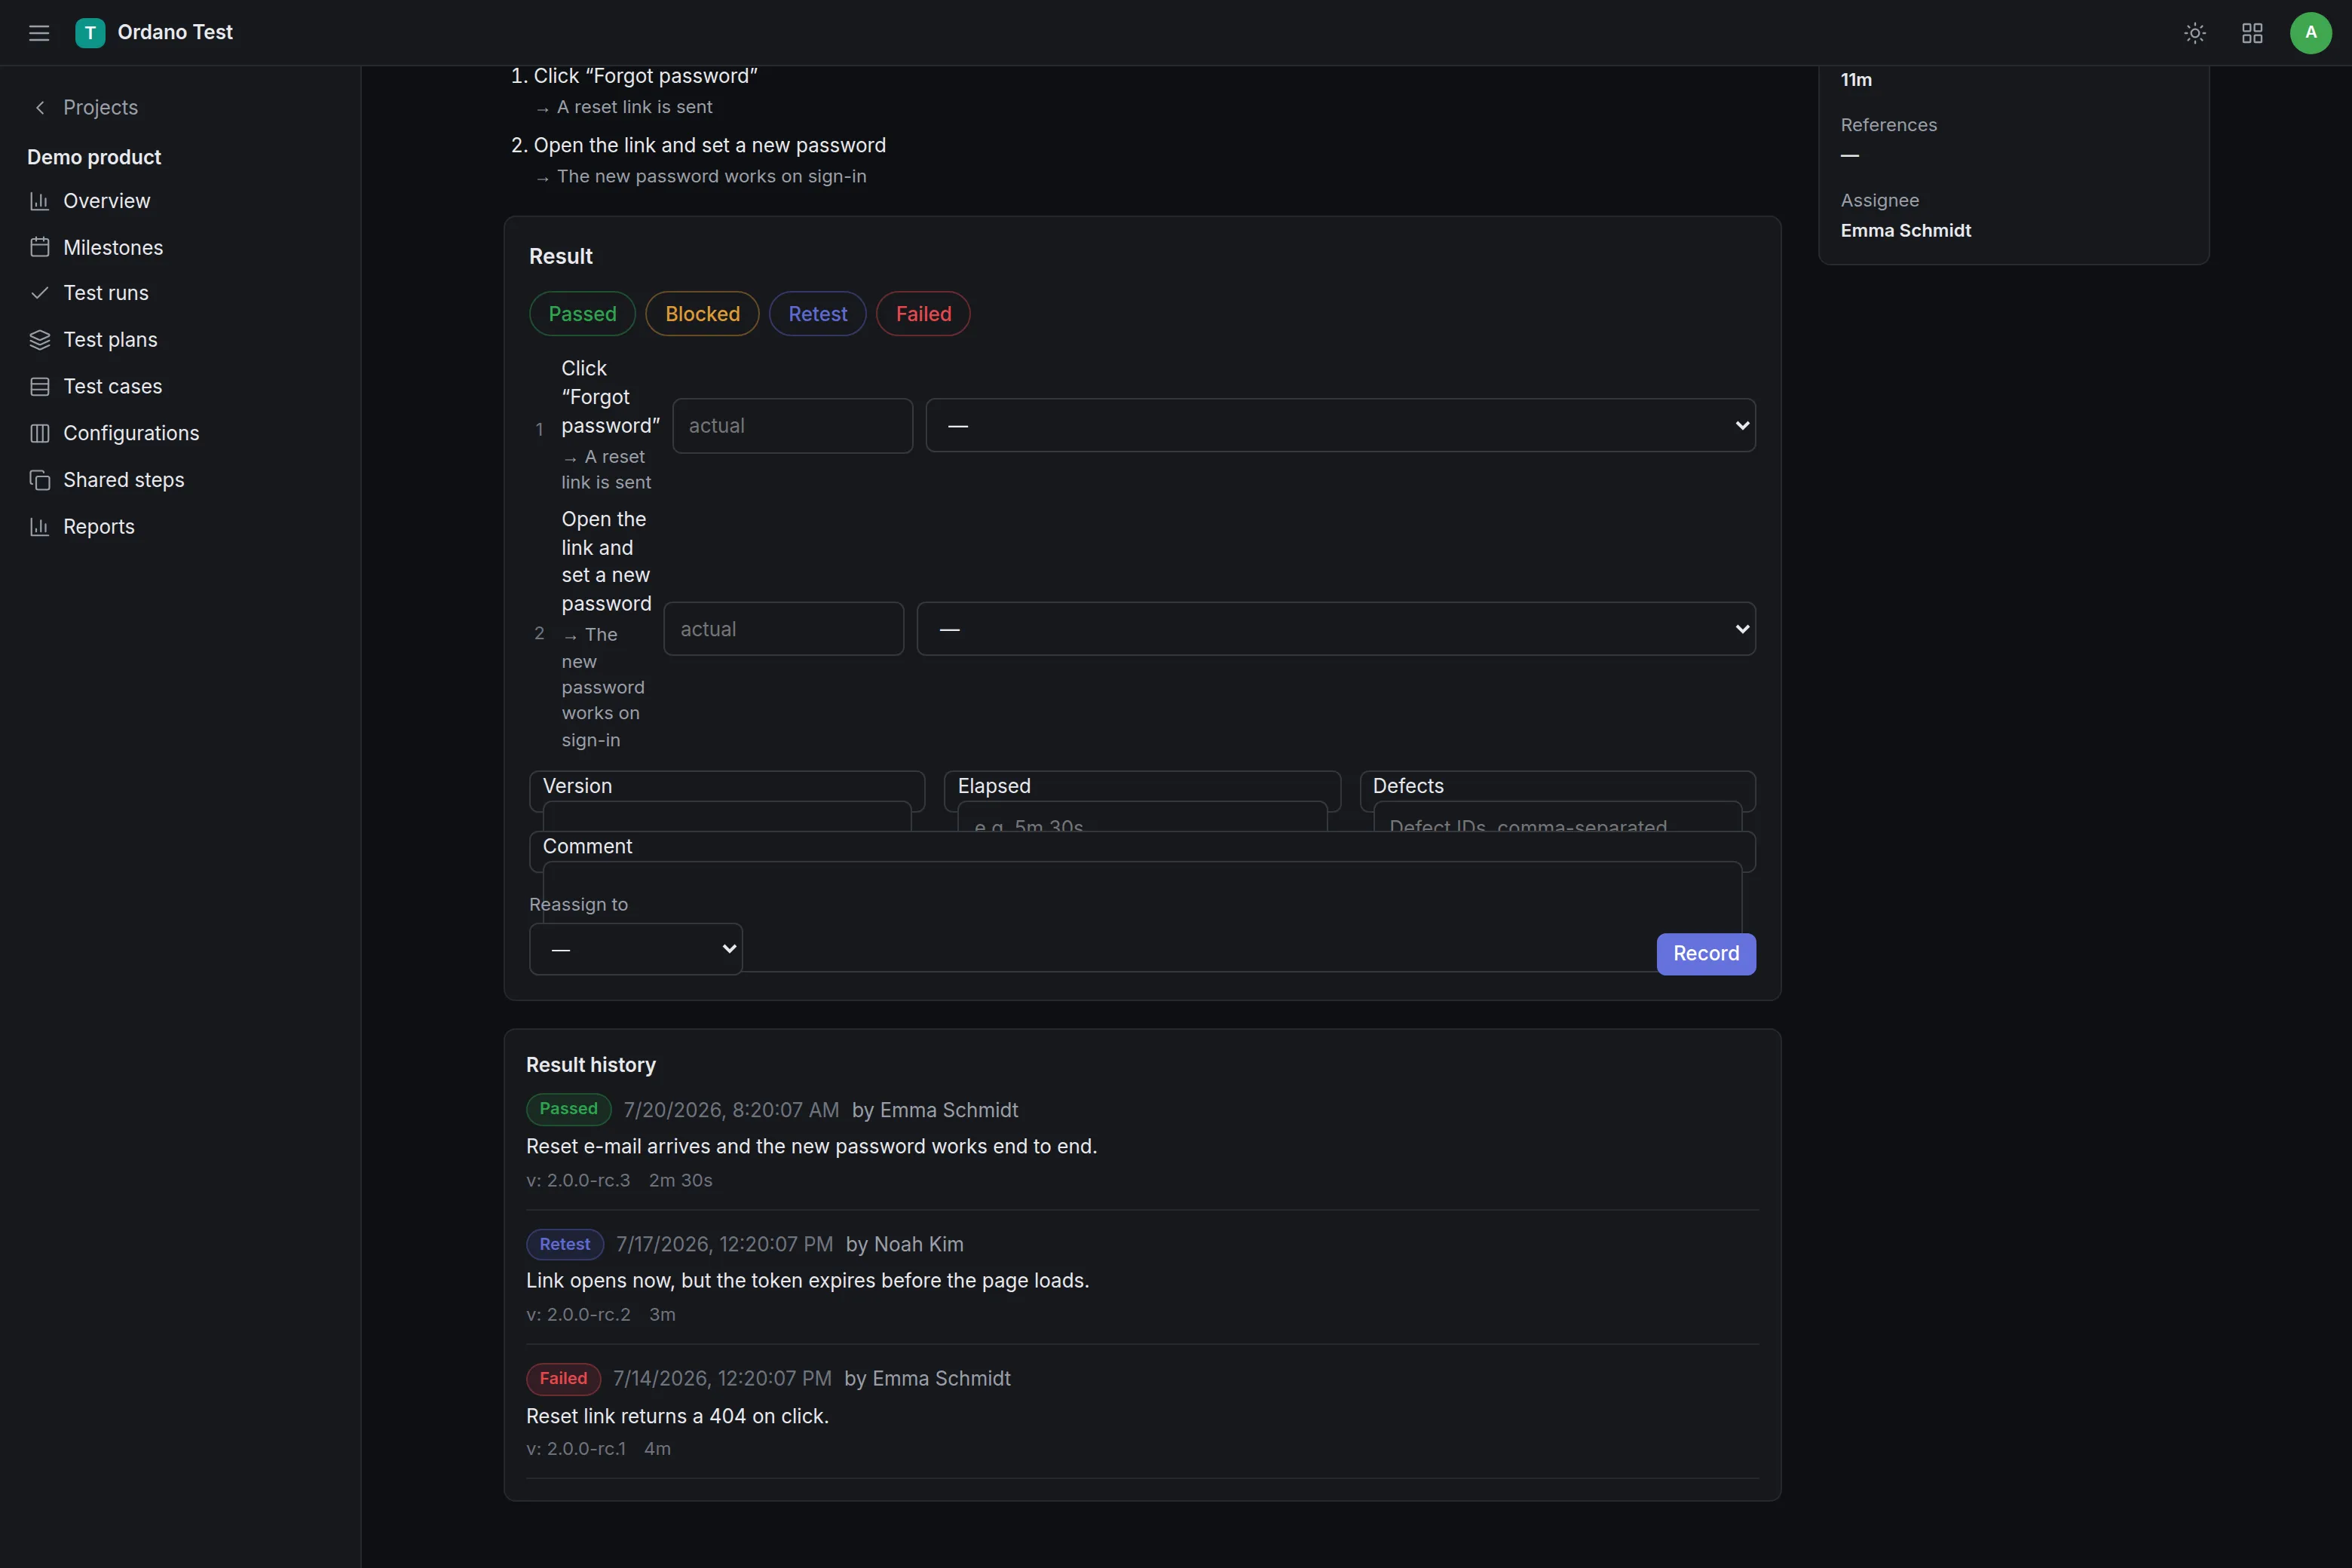Click the 7/20/2026 history timestamp
Viewport: 2352px width, 1568px height.
pyautogui.click(x=731, y=1110)
